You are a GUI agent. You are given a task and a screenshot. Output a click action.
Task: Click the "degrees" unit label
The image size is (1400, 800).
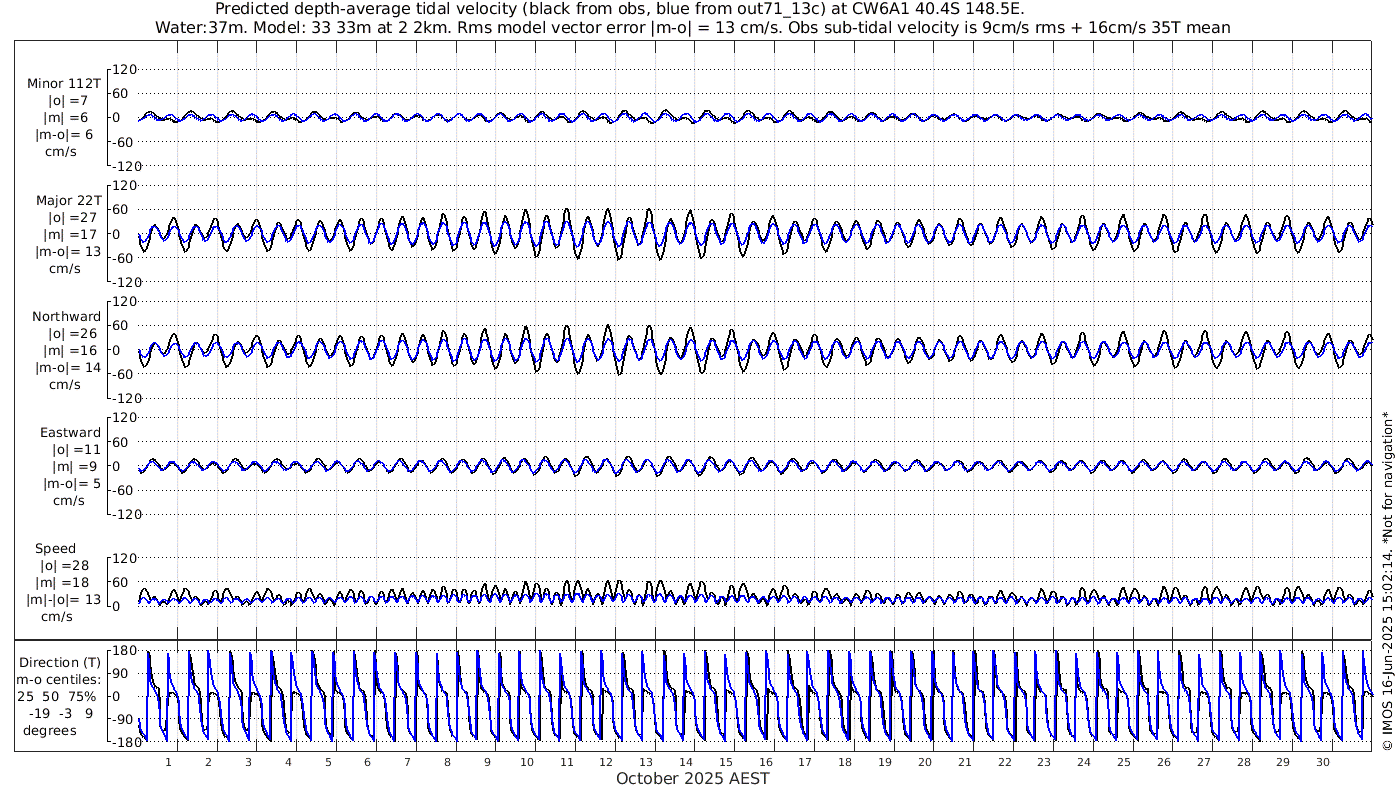tap(50, 730)
